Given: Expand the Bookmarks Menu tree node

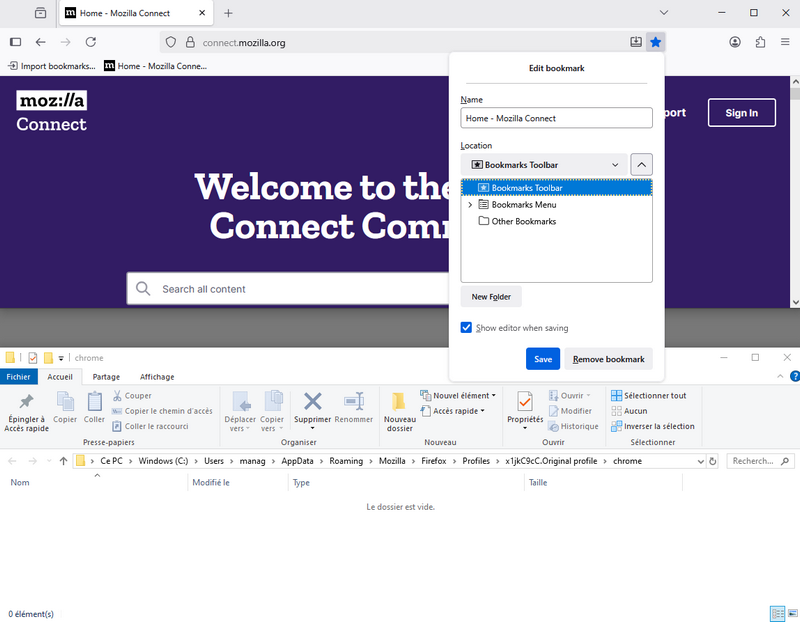Looking at the screenshot, I should (x=470, y=205).
